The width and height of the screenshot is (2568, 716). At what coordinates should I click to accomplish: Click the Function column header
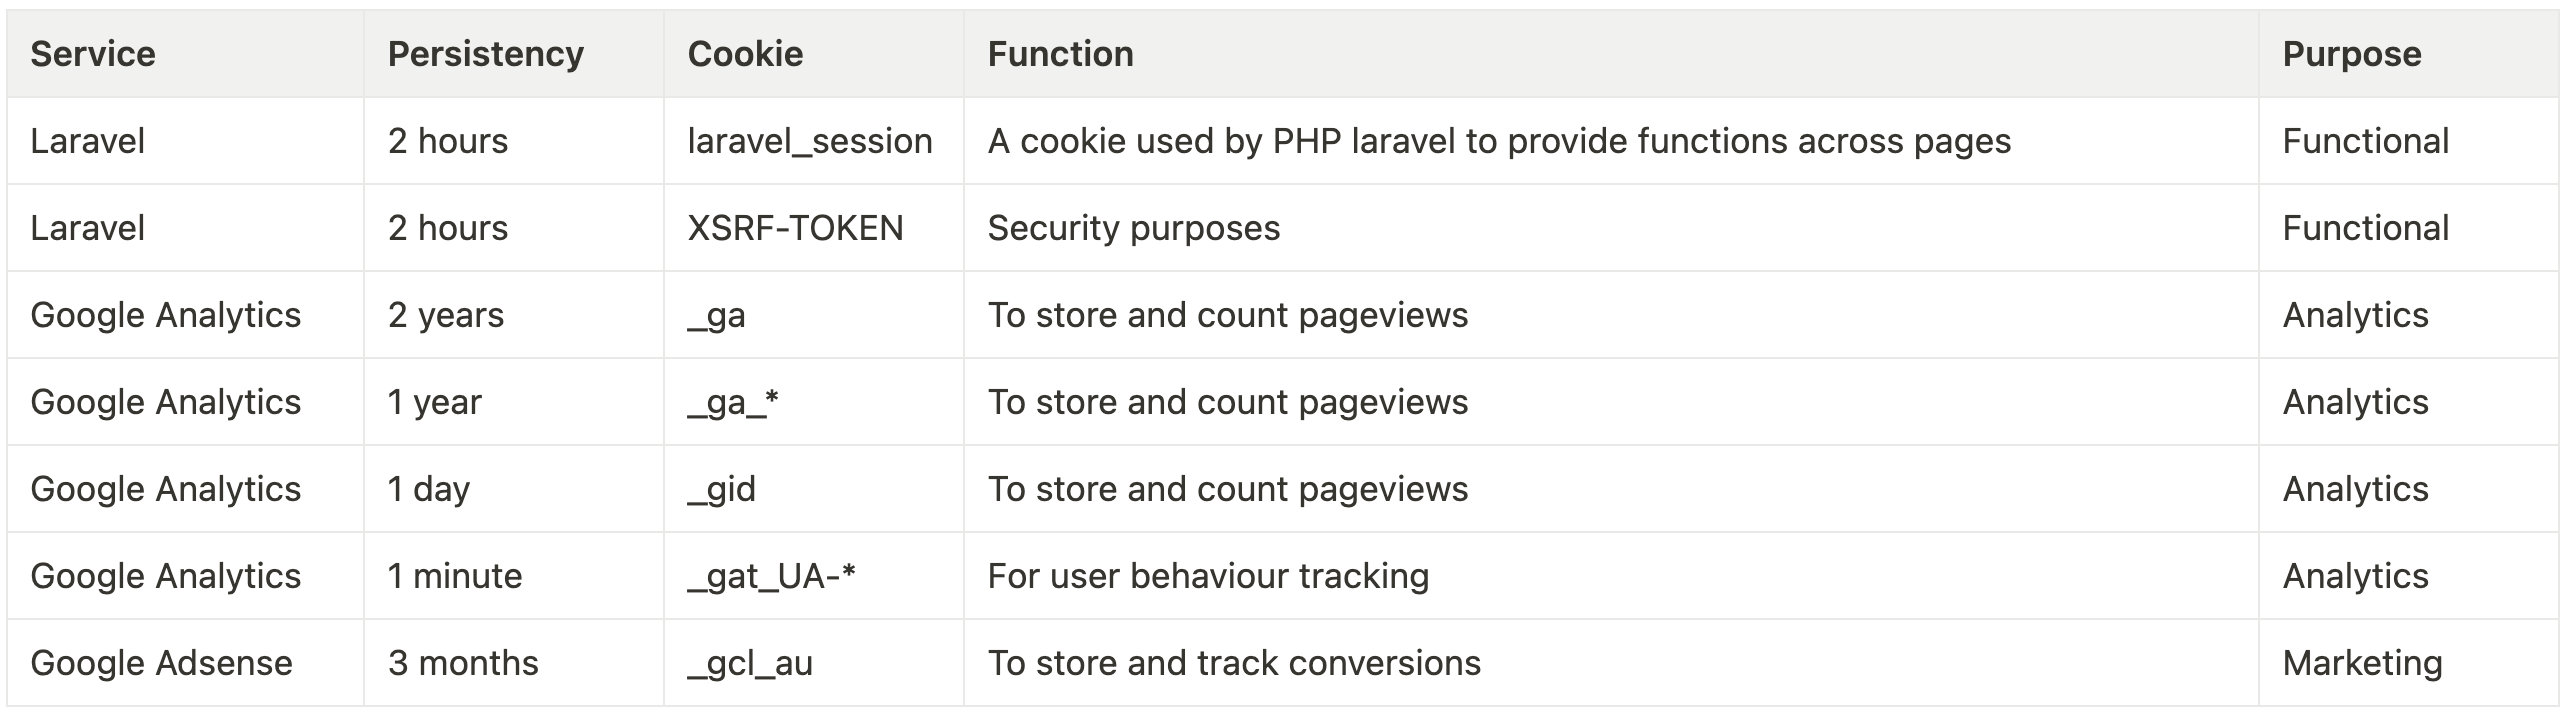1061,54
